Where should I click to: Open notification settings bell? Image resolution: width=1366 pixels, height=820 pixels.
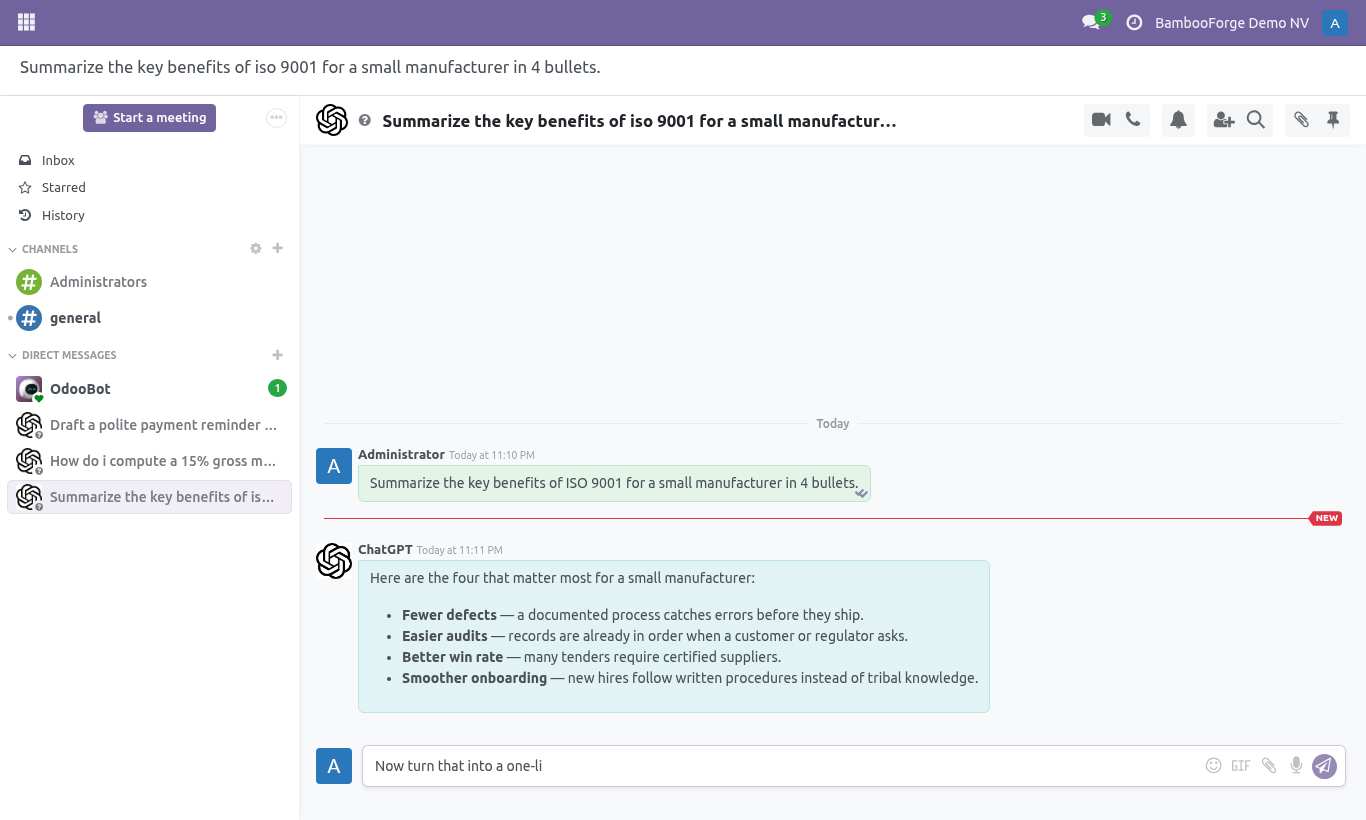point(1179,120)
